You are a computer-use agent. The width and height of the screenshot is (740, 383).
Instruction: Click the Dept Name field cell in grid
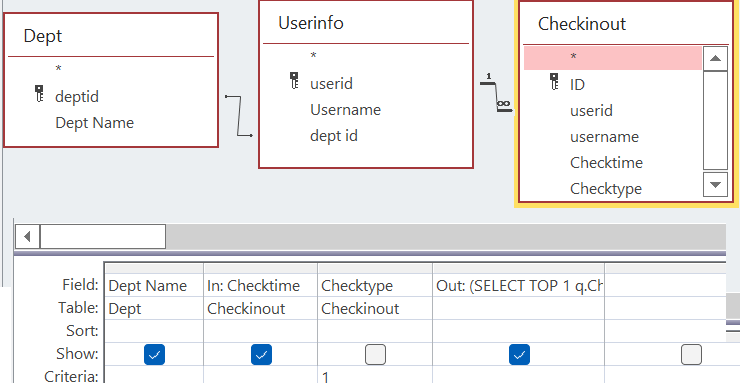[154, 285]
